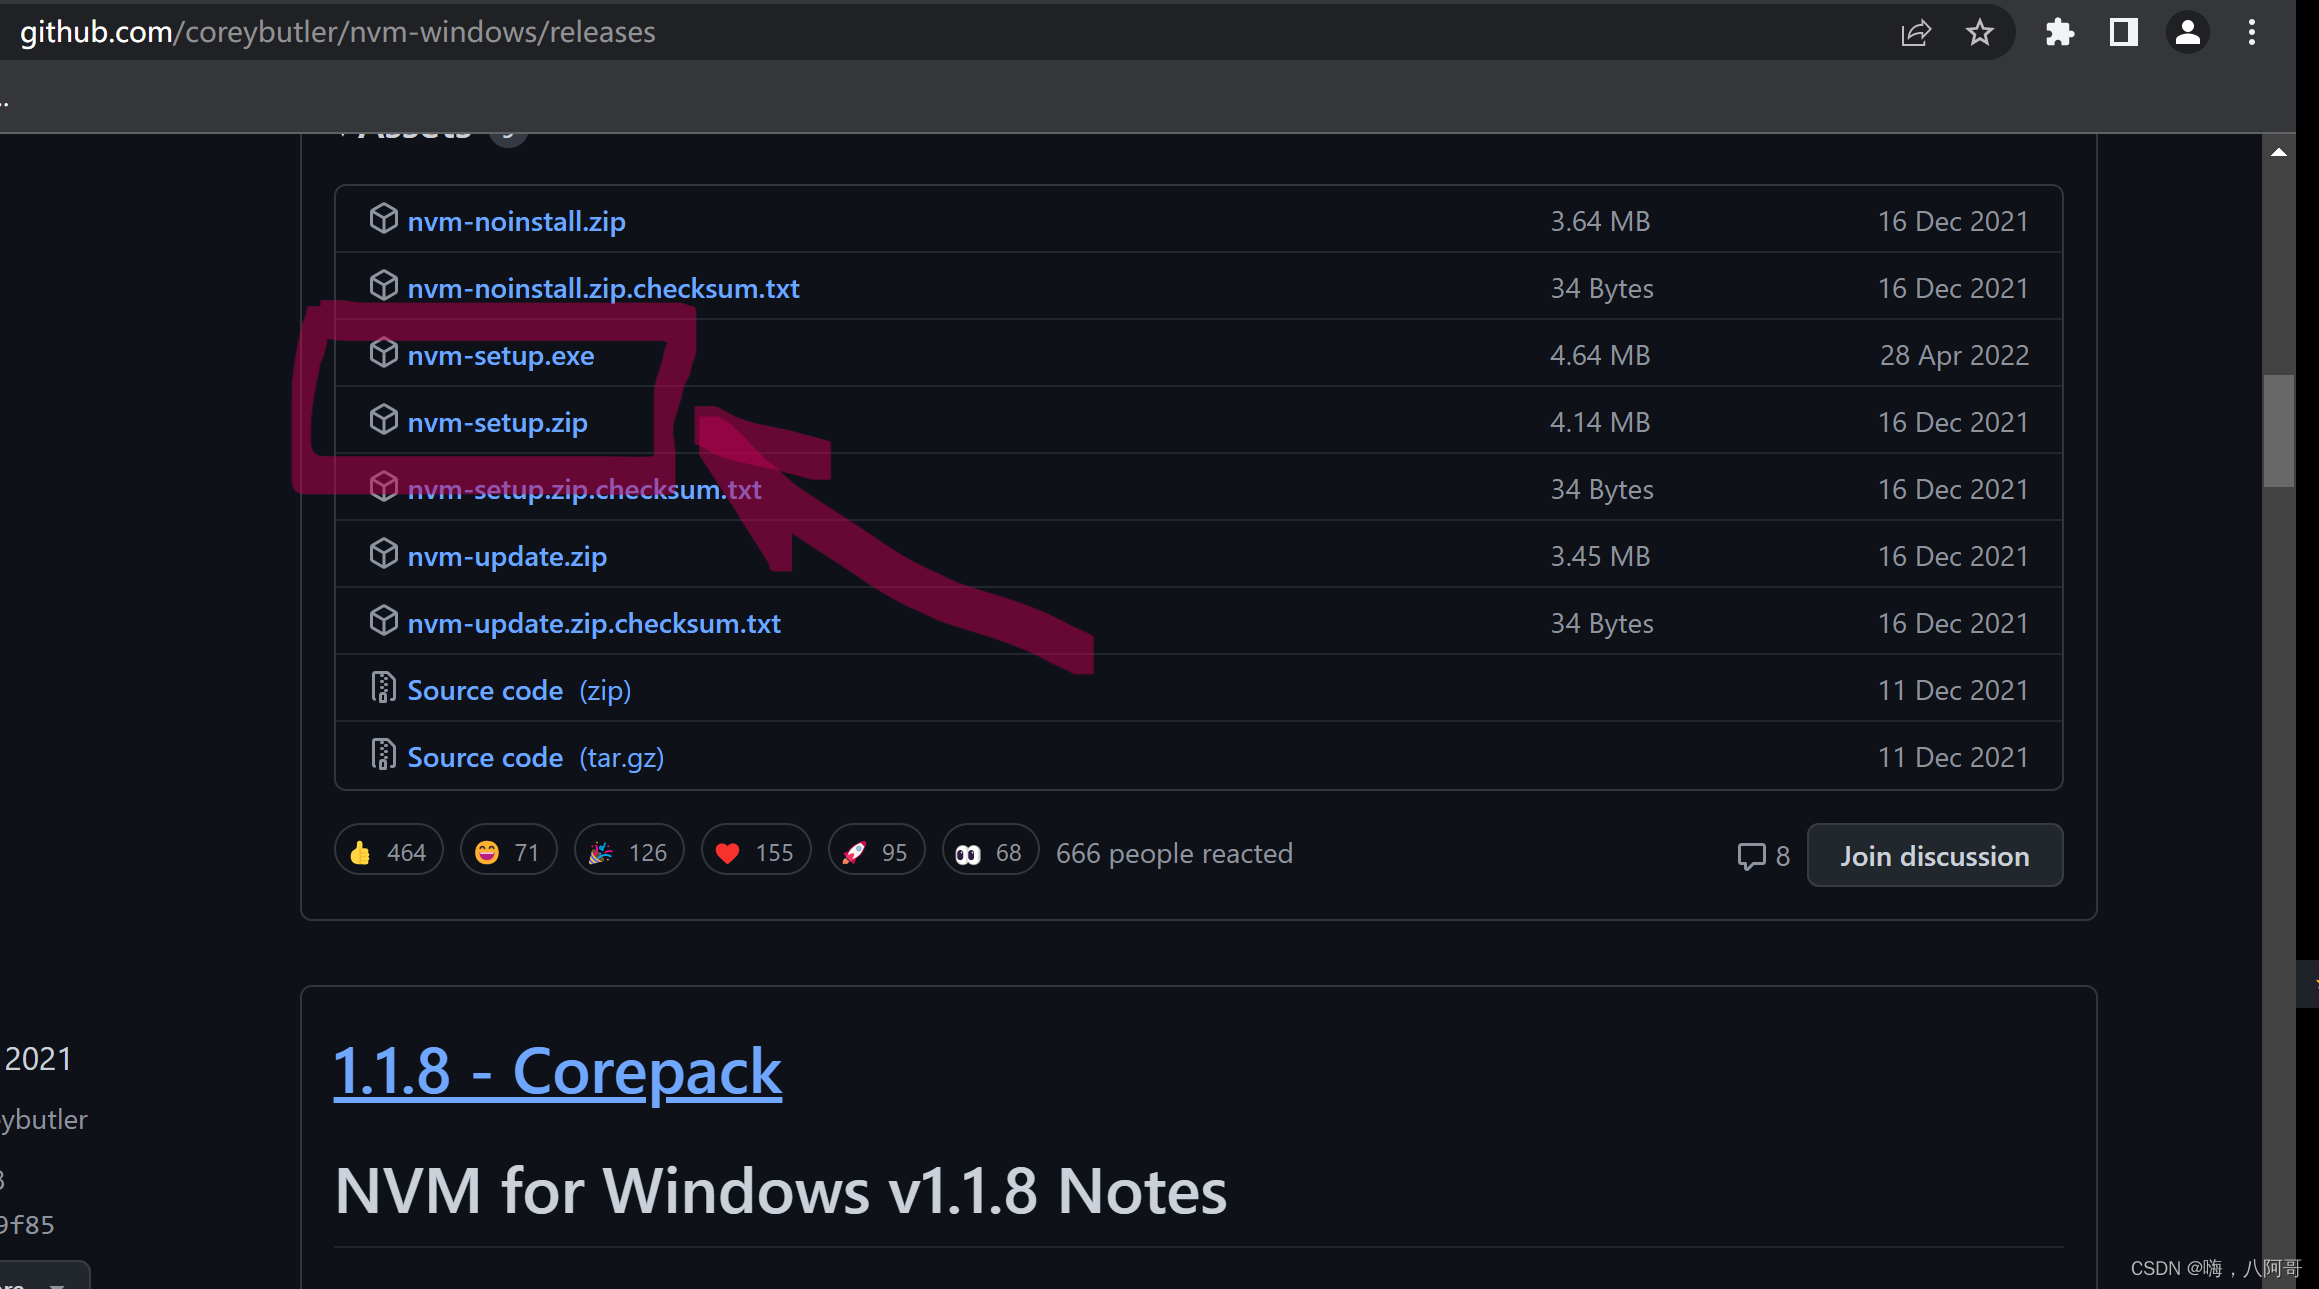
Task: Click the package icon beside nvm-setup.exe
Action: (x=383, y=353)
